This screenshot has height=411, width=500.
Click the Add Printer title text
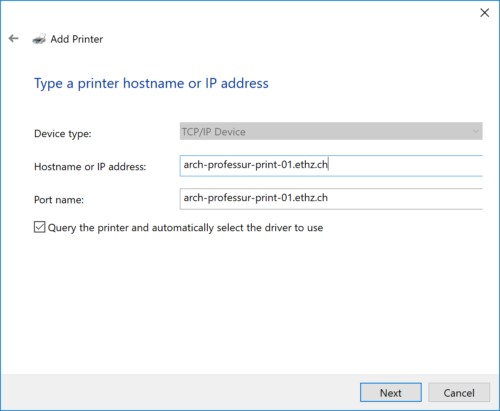tap(77, 39)
